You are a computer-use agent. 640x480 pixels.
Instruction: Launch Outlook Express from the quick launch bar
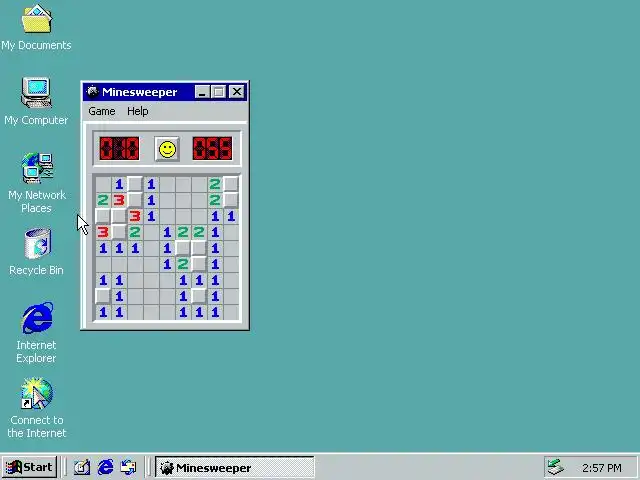coord(128,467)
